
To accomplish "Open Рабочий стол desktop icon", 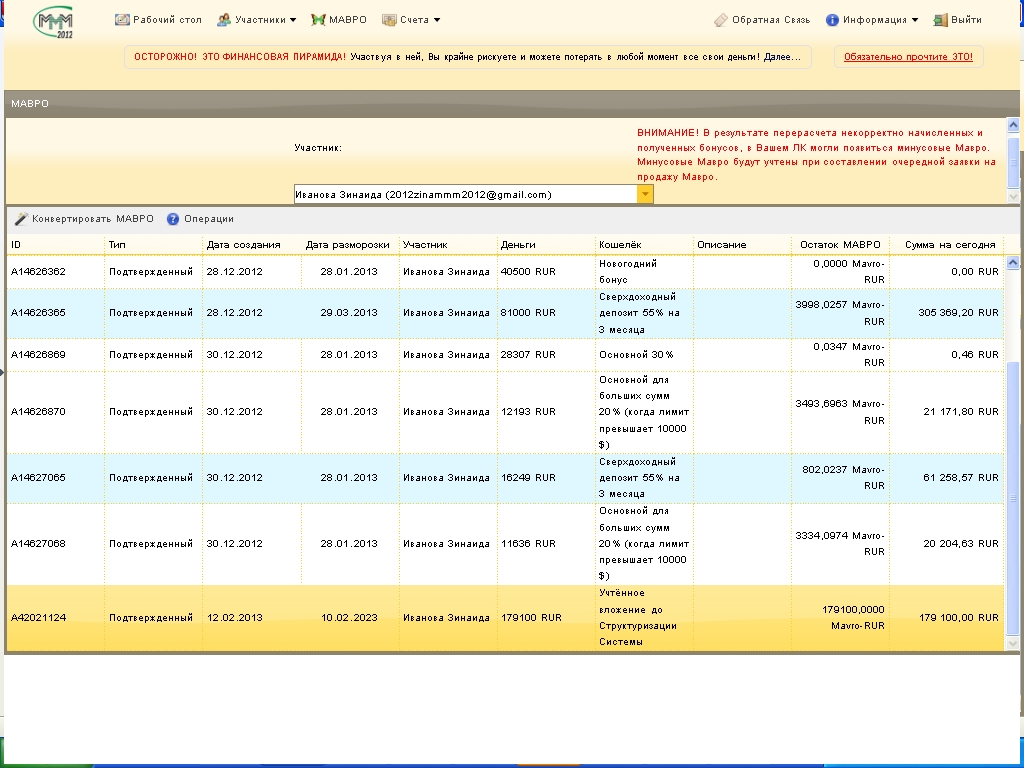I will coord(122,20).
